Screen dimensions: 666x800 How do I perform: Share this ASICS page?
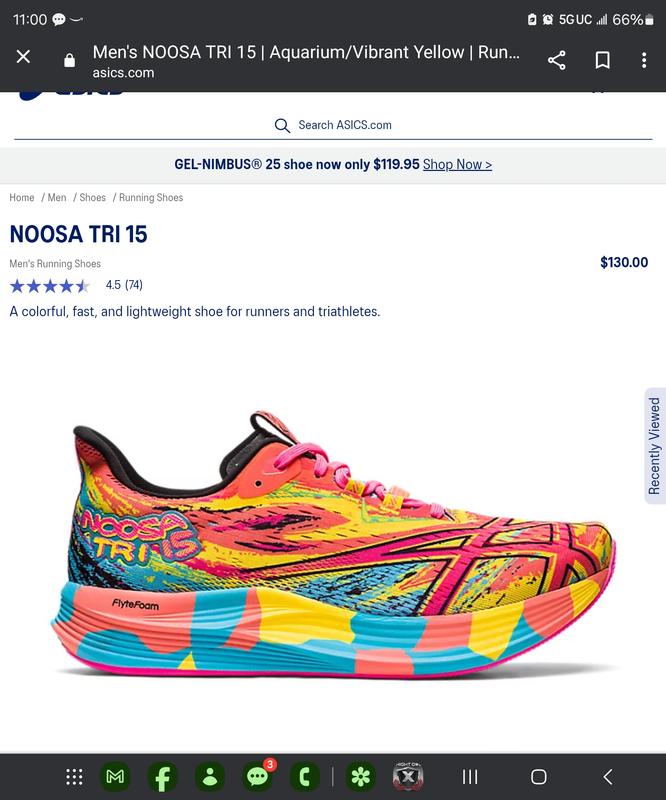[x=556, y=60]
